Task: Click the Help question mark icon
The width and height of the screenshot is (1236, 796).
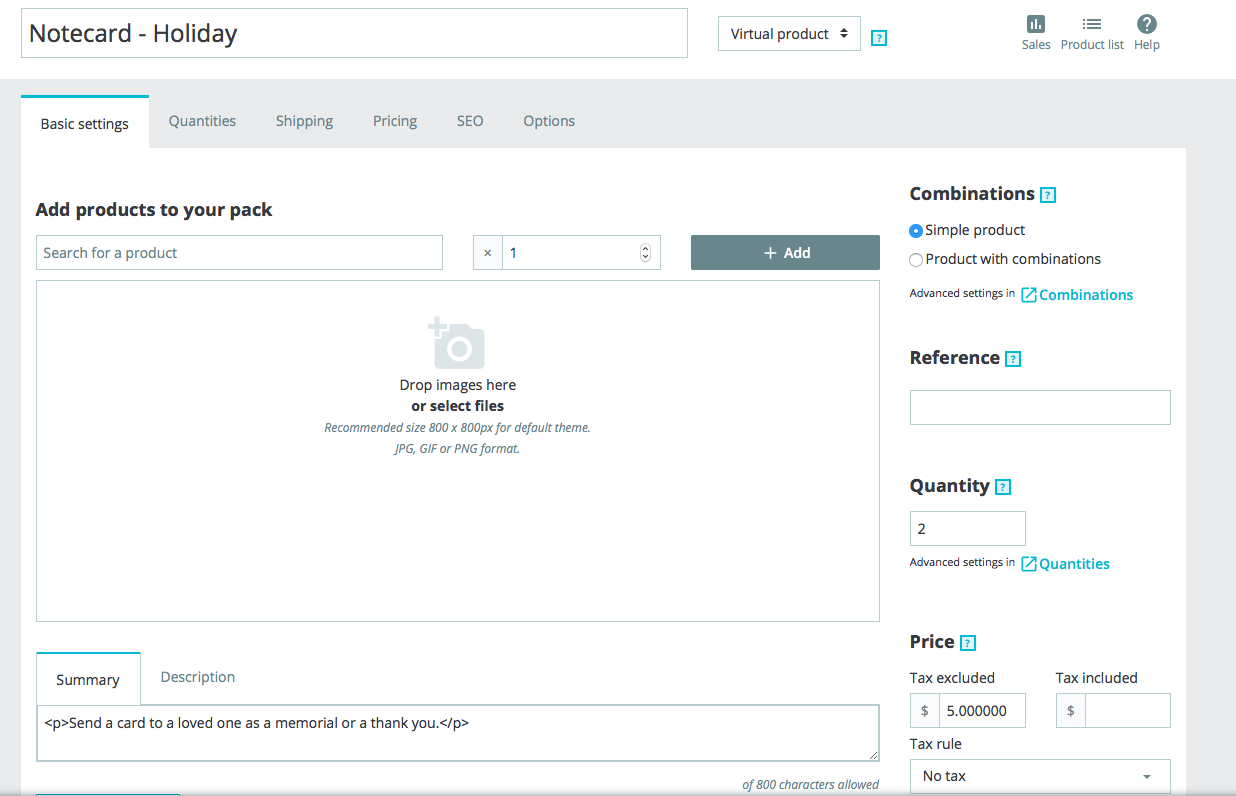Action: point(1147,25)
